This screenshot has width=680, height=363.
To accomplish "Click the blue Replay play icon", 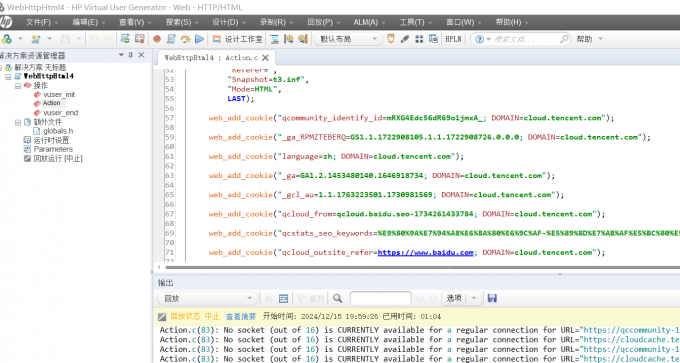I will coord(199,39).
